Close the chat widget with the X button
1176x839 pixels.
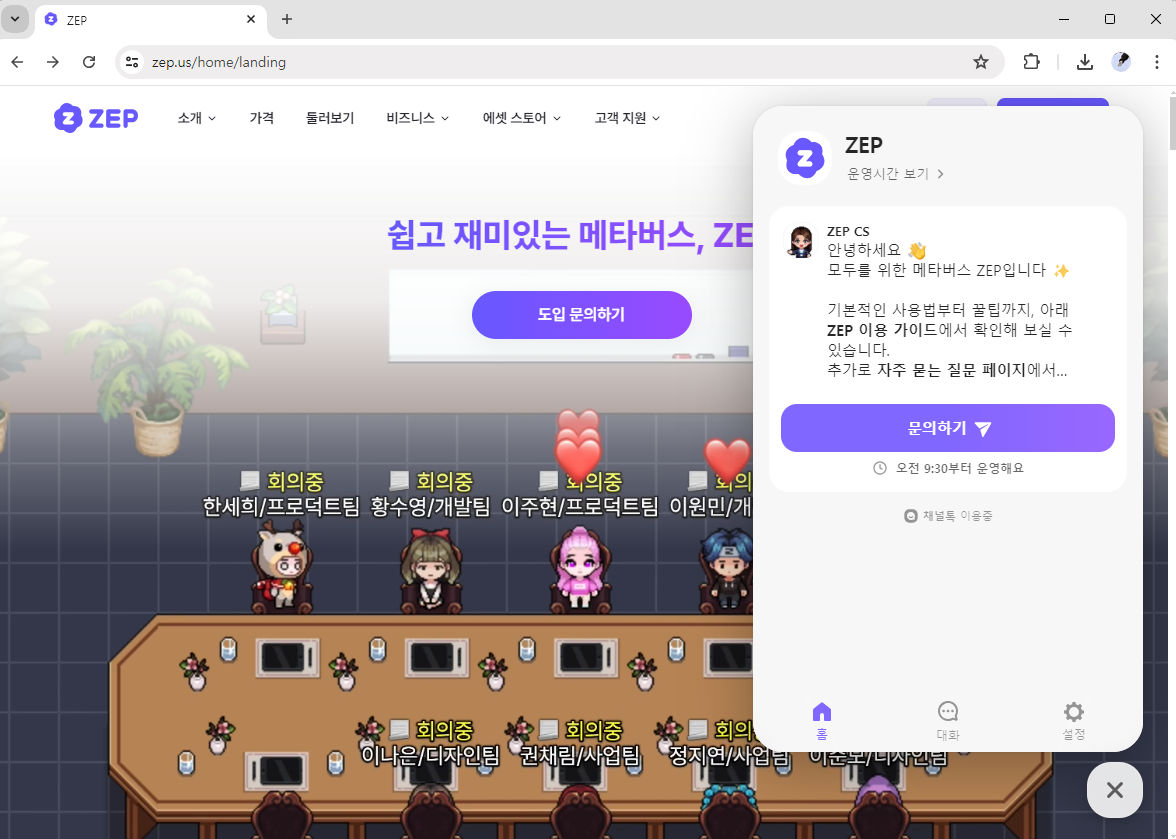(1114, 790)
